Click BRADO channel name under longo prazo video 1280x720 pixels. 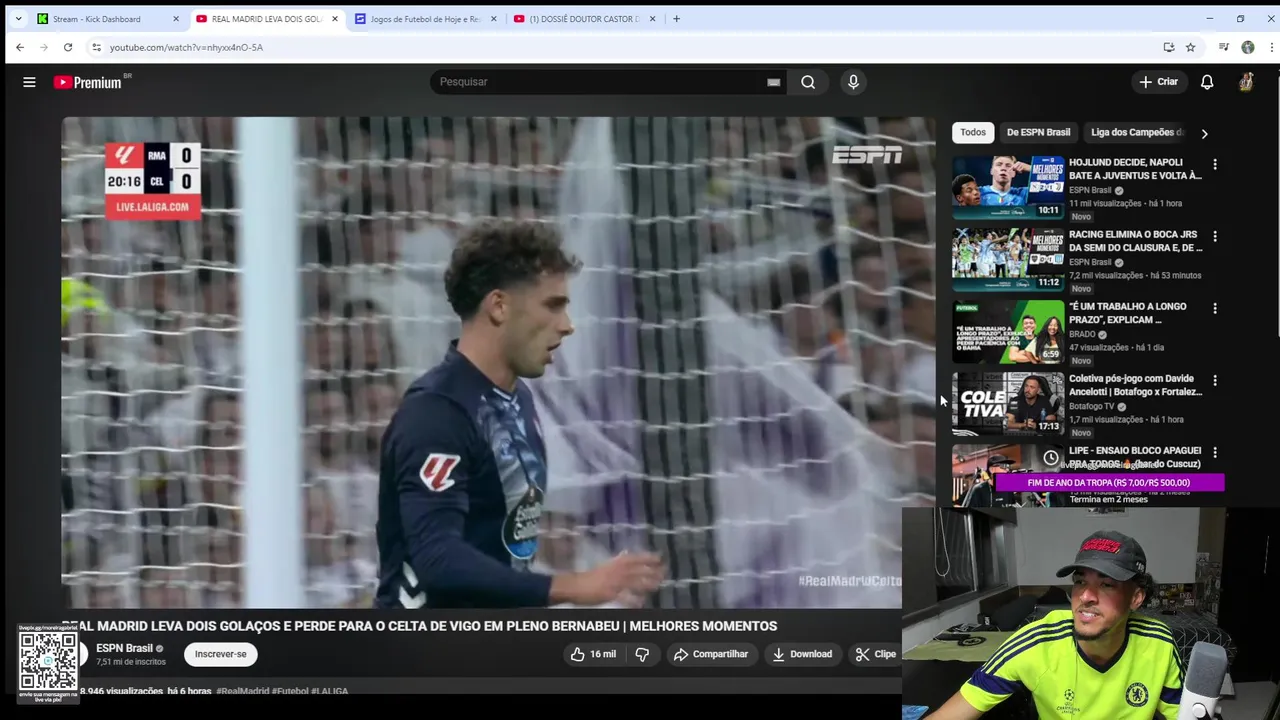pyautogui.click(x=1083, y=335)
